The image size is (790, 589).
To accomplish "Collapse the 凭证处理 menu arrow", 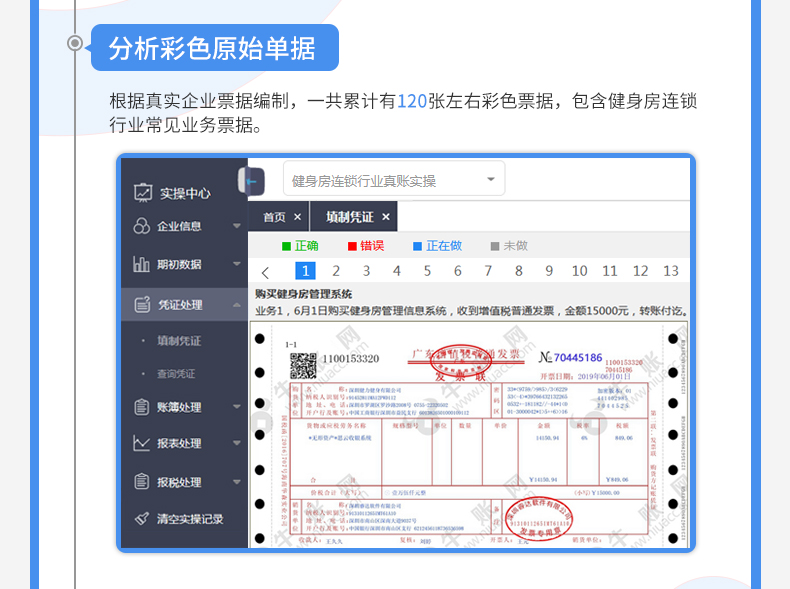I will coord(237,304).
